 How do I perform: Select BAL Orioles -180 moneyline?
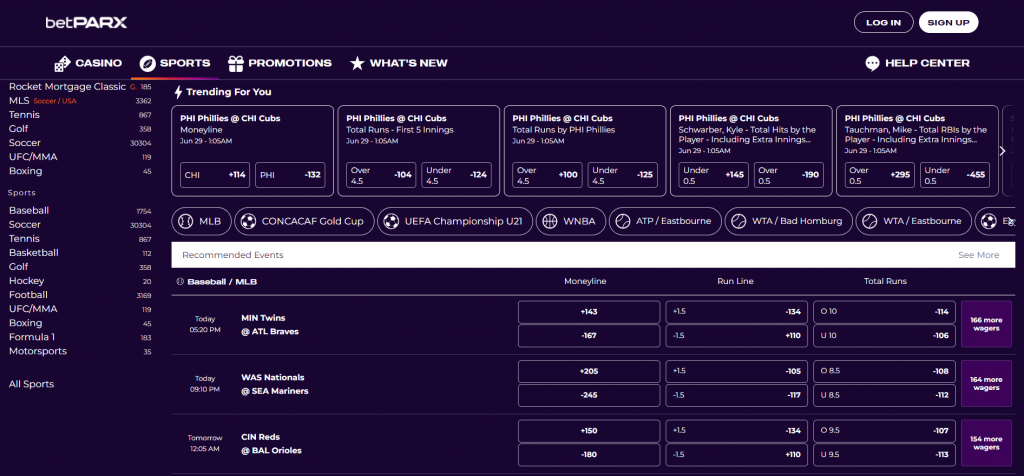tap(589, 455)
